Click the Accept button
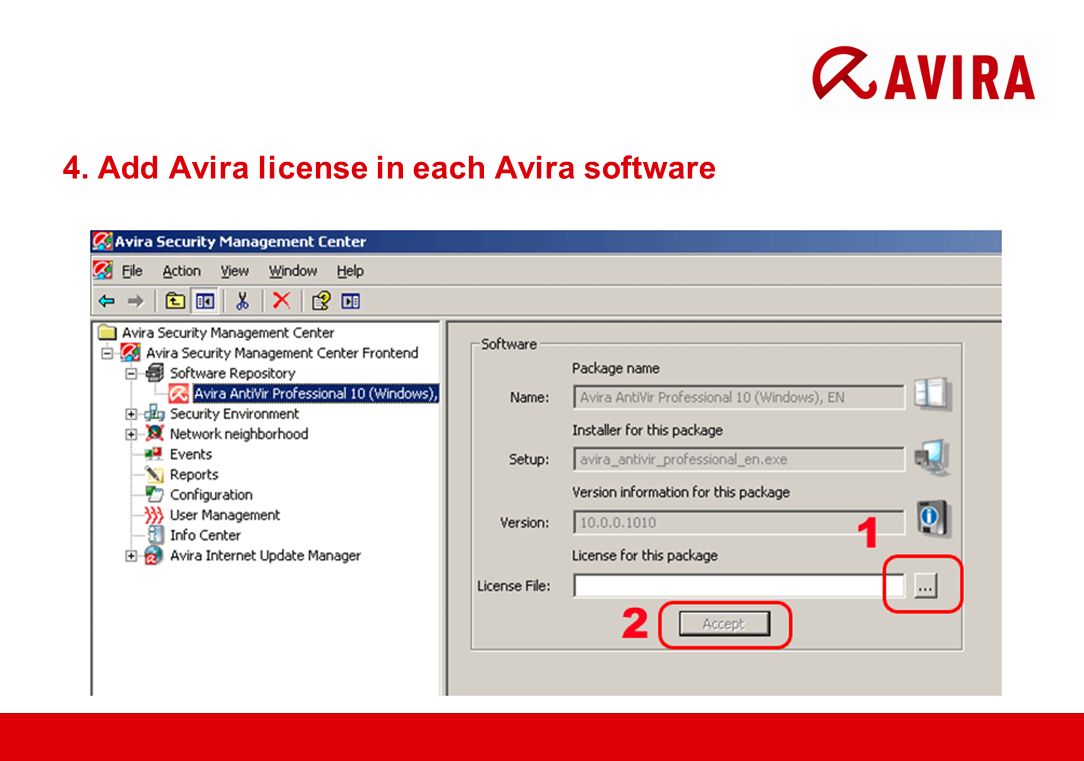The image size is (1084, 761). (724, 623)
